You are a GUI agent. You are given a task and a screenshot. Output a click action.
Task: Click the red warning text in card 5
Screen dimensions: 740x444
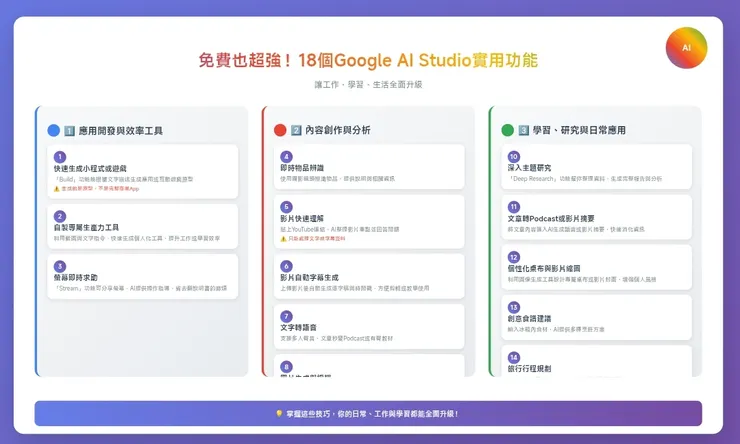[x=317, y=239]
